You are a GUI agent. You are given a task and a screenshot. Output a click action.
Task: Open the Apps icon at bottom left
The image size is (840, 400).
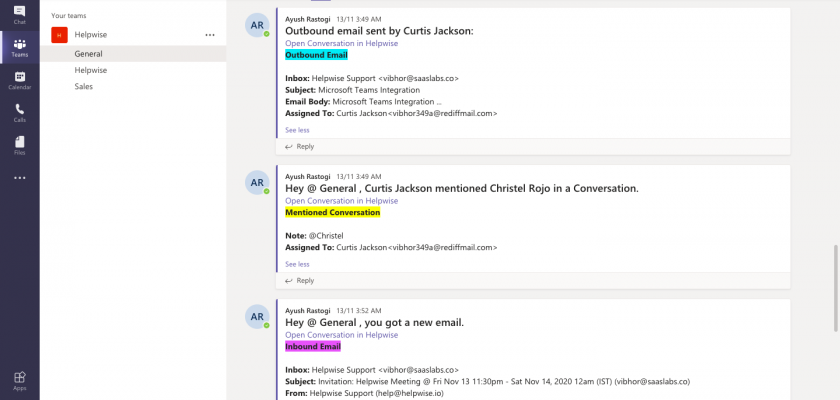pos(19,380)
